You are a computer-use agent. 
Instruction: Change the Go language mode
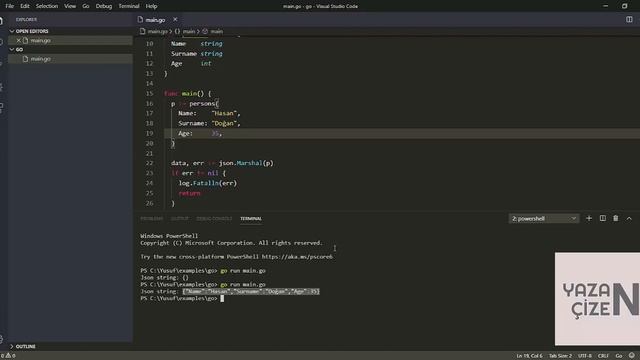pyautogui.click(x=619, y=356)
